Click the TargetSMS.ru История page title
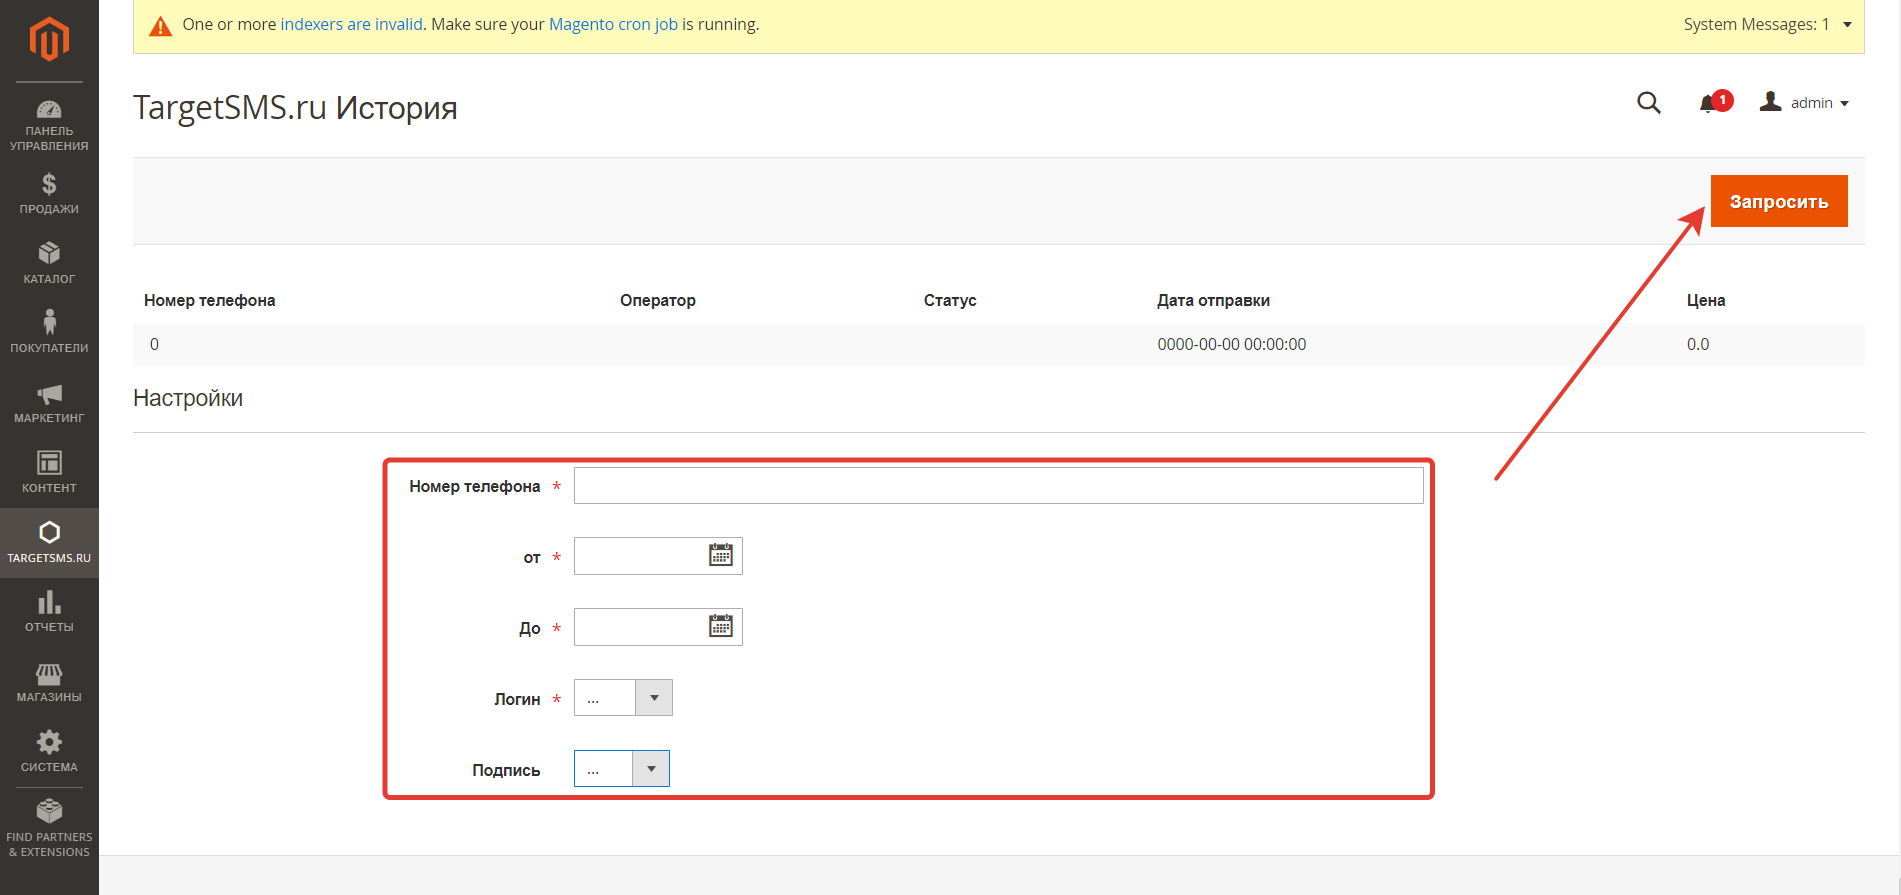This screenshot has width=1901, height=895. (295, 107)
